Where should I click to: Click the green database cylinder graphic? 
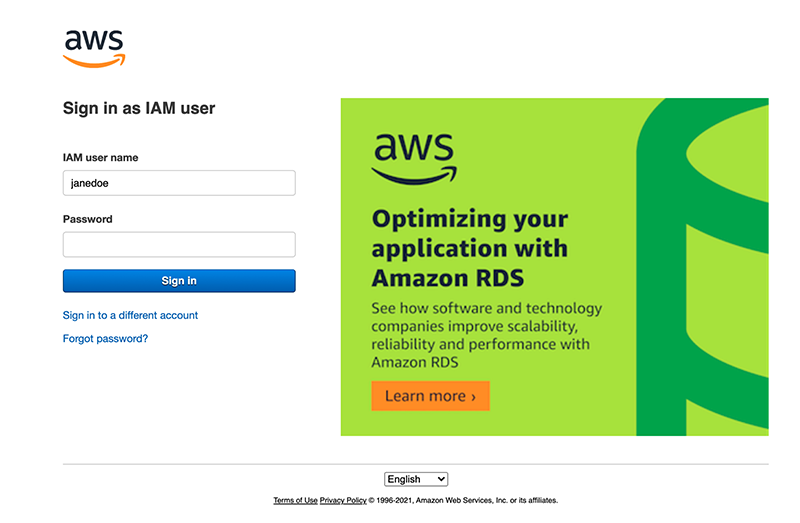pyautogui.click(x=703, y=266)
